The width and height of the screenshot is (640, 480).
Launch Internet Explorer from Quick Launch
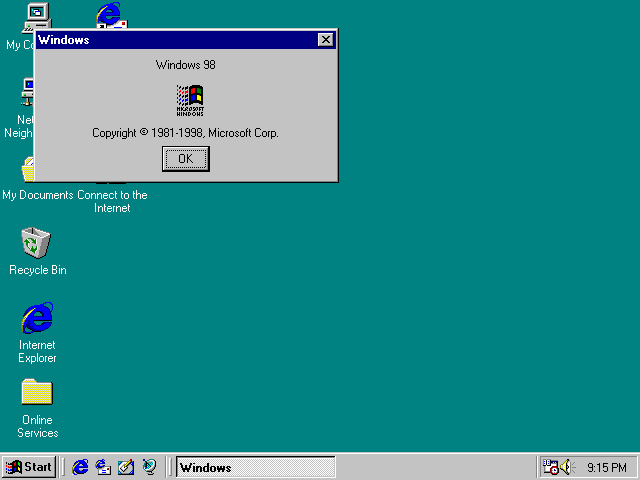coord(81,467)
